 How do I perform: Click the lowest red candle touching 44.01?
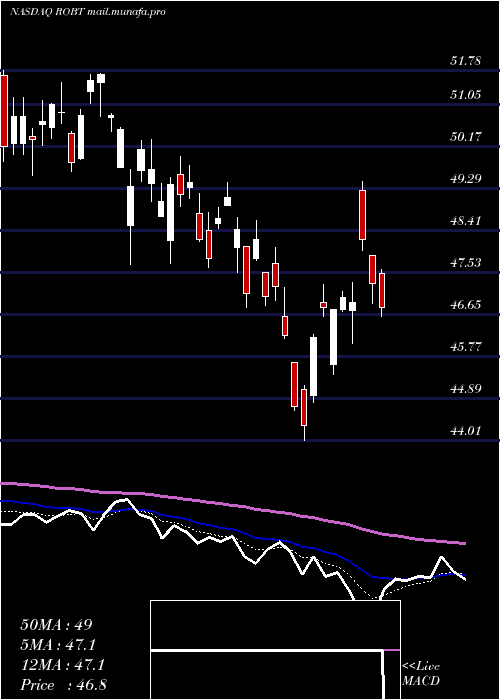click(x=304, y=412)
